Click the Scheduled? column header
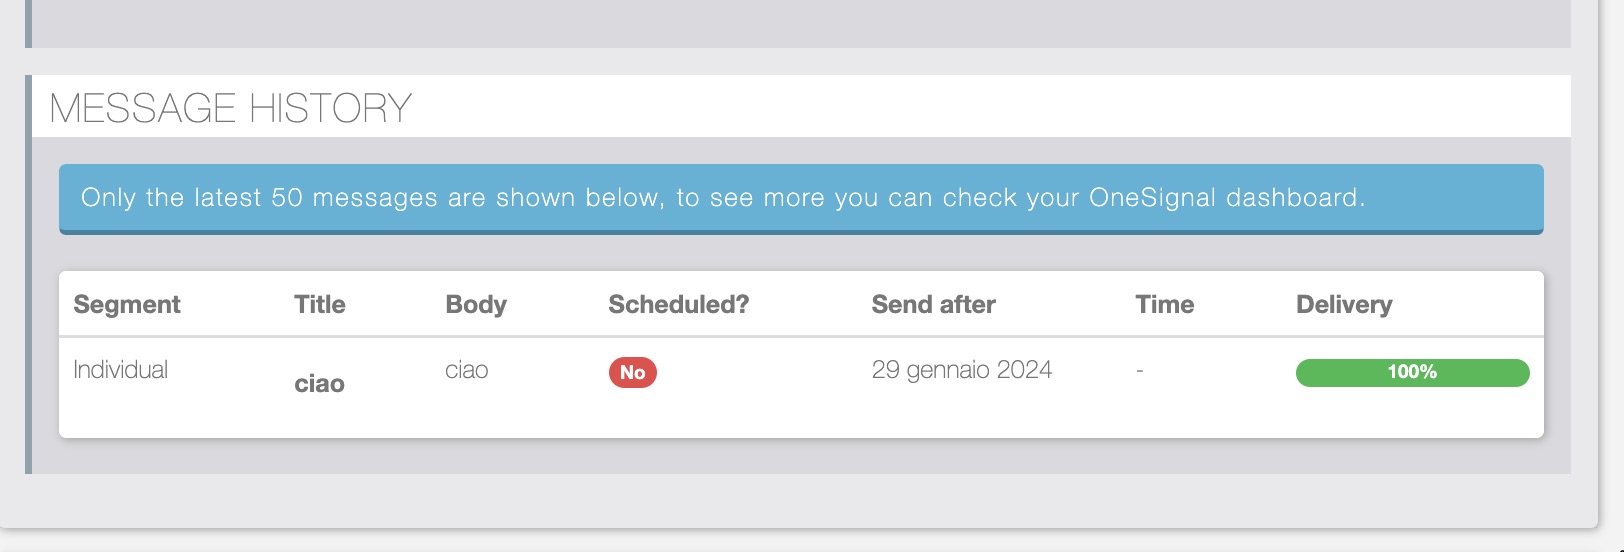The width and height of the screenshot is (1624, 552). (x=678, y=305)
